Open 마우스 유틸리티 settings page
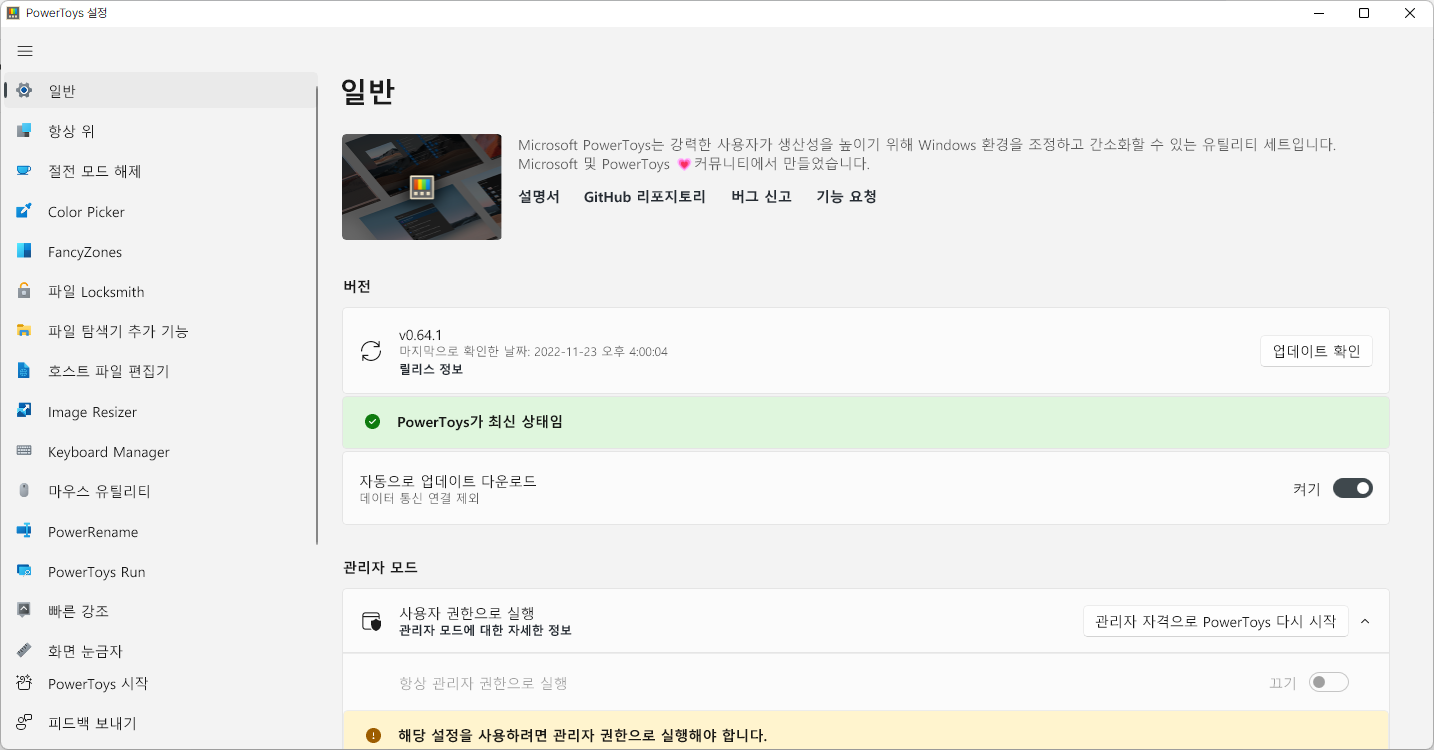Viewport: 1434px width, 750px height. (x=161, y=491)
